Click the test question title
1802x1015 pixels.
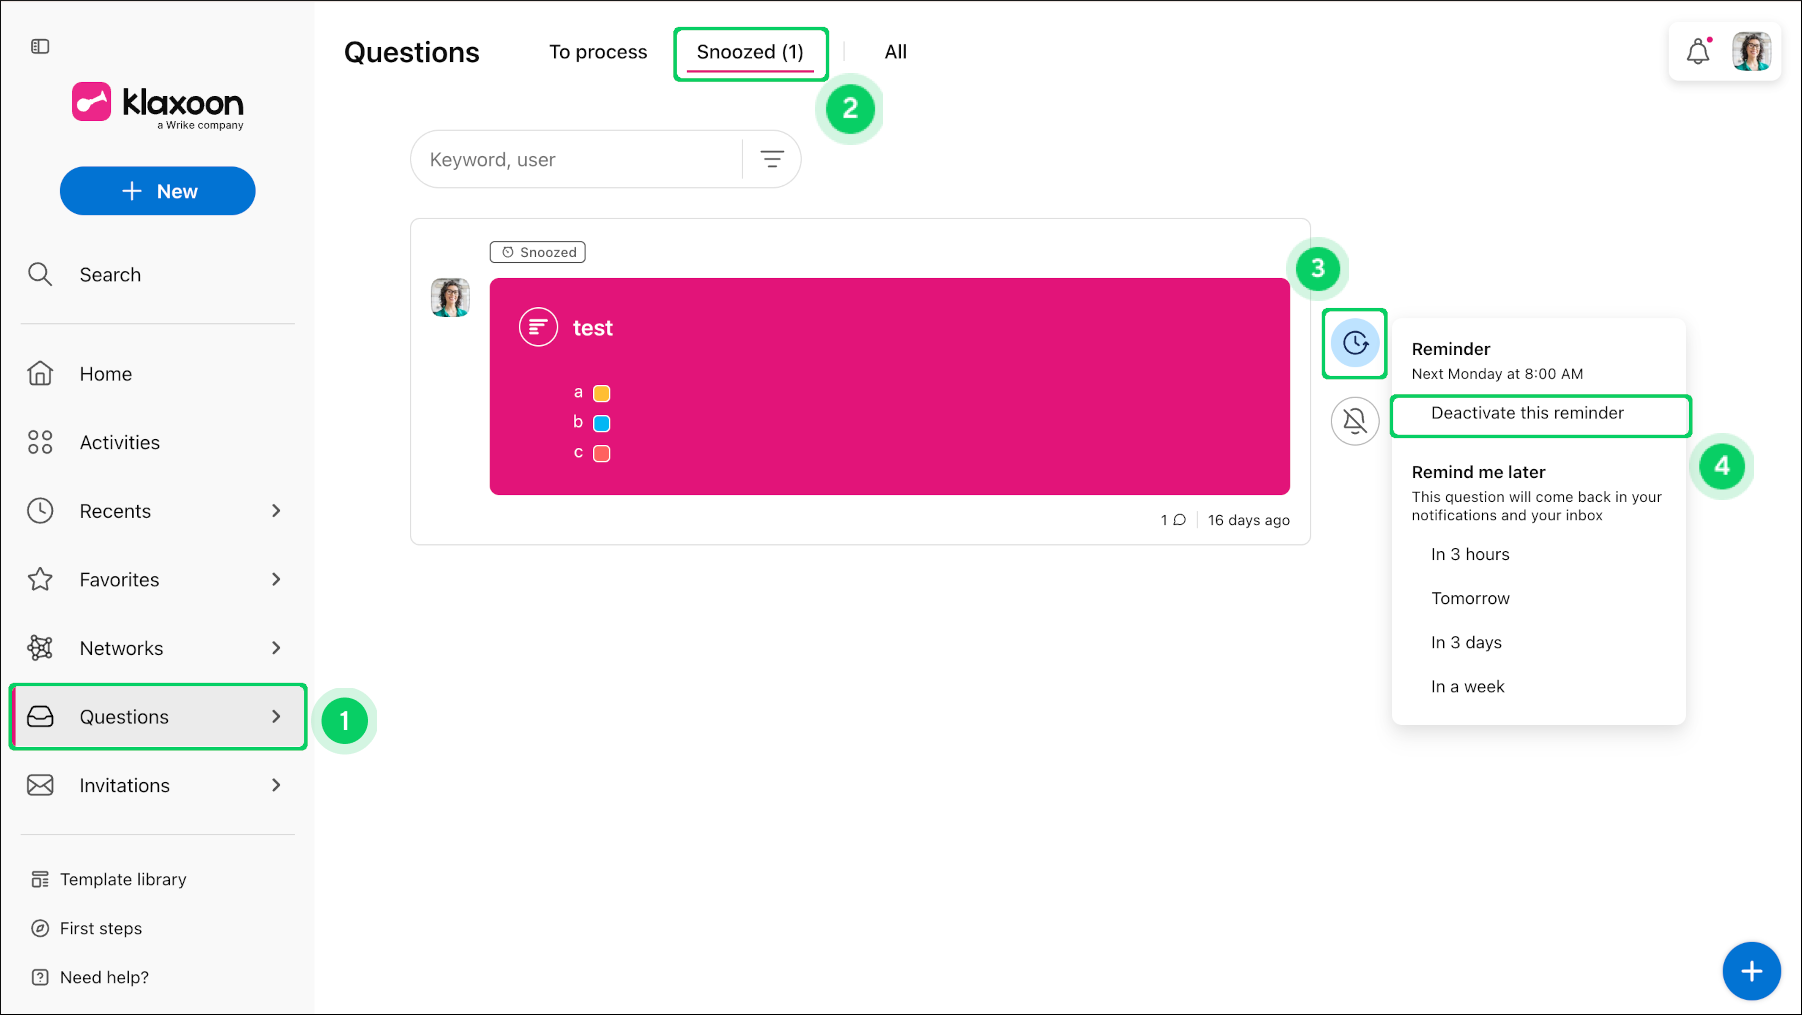click(593, 328)
